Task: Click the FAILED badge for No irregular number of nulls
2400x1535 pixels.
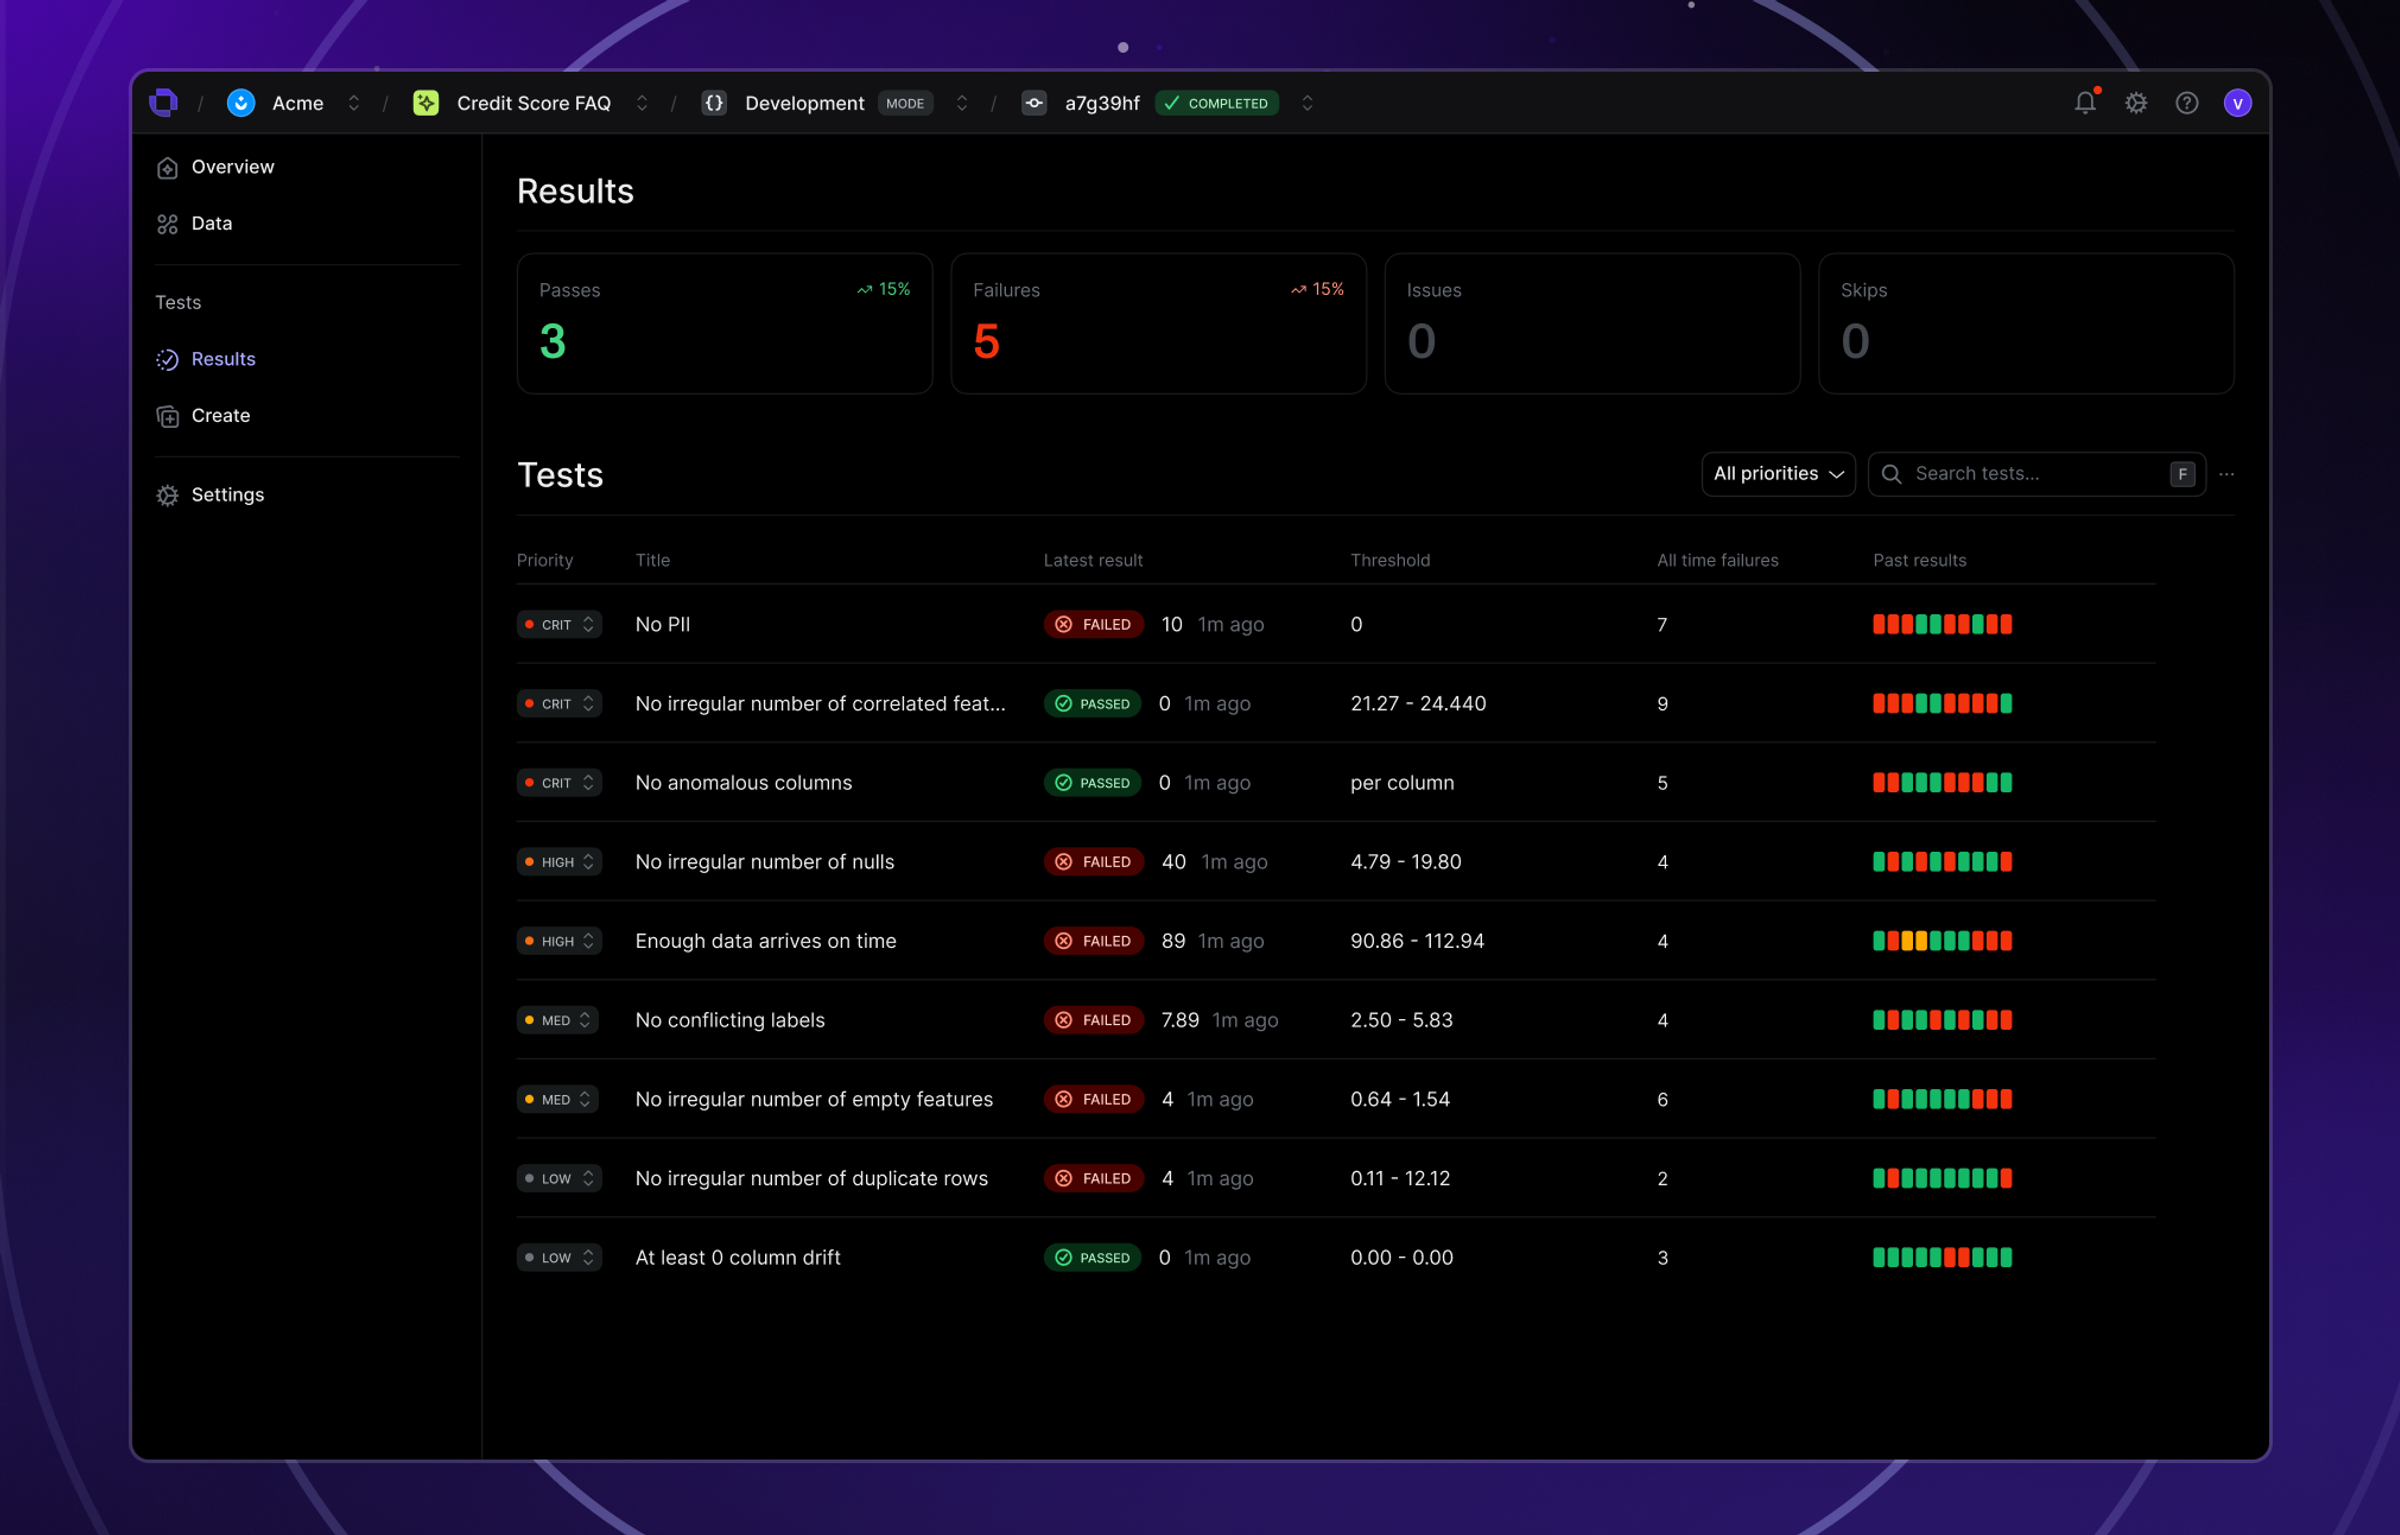Action: pyautogui.click(x=1093, y=862)
